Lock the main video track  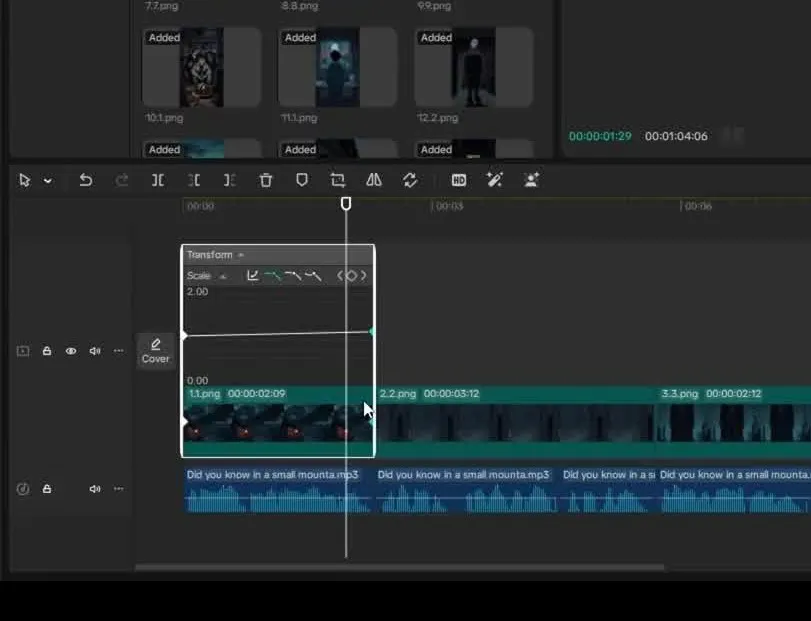tap(47, 351)
